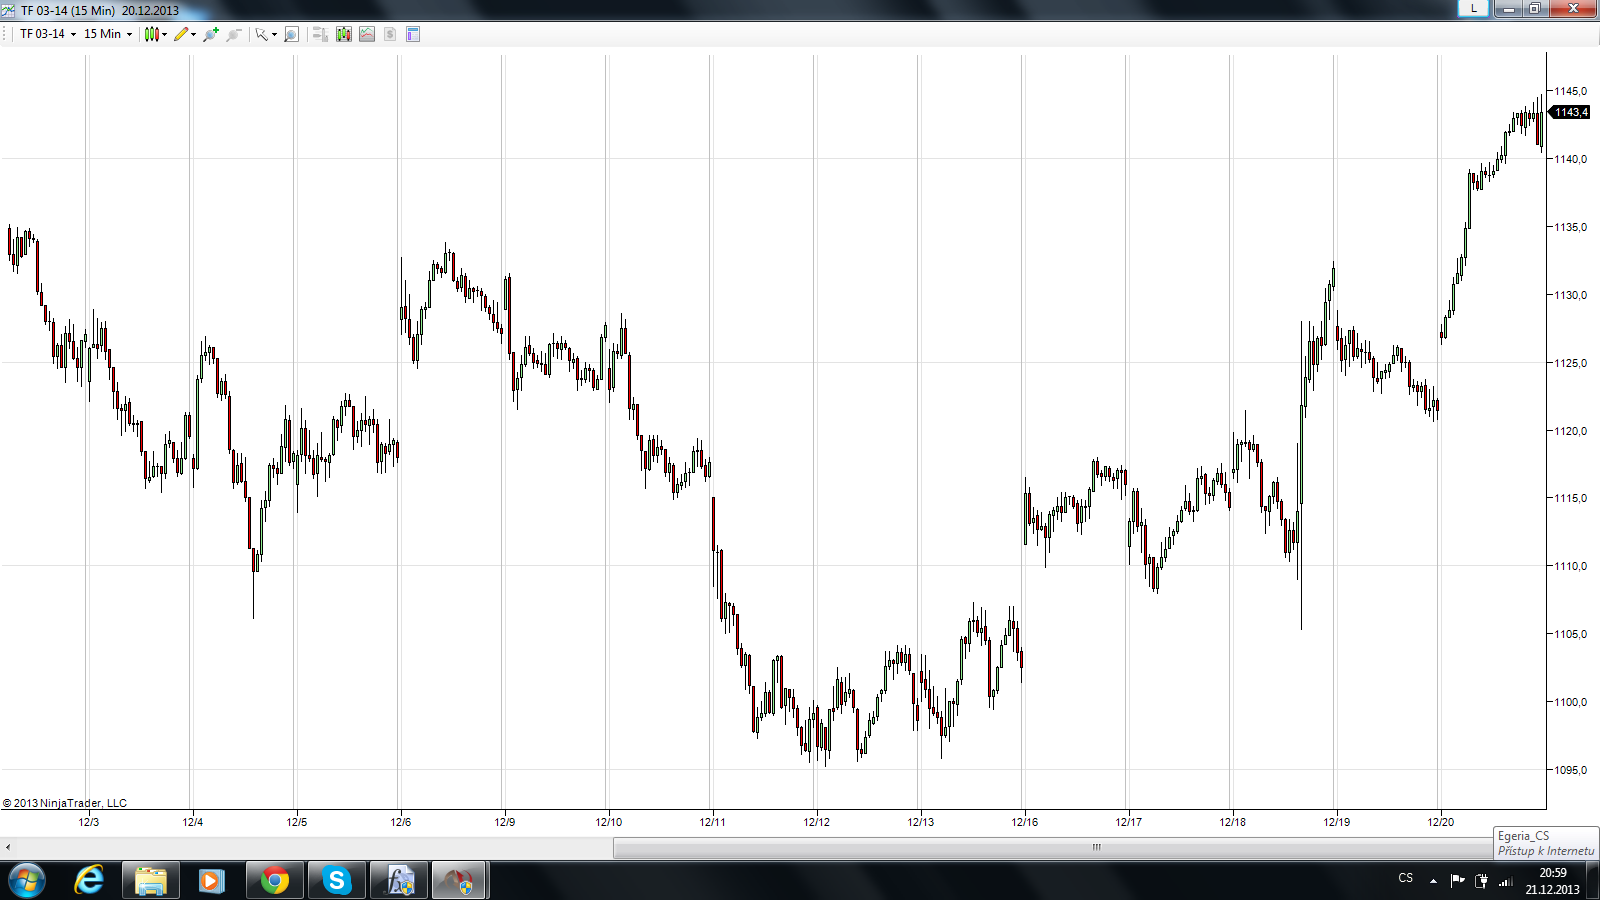Expand the drawing tools dropdown arrow
Viewport: 1600px width, 900px height.
[x=193, y=34]
